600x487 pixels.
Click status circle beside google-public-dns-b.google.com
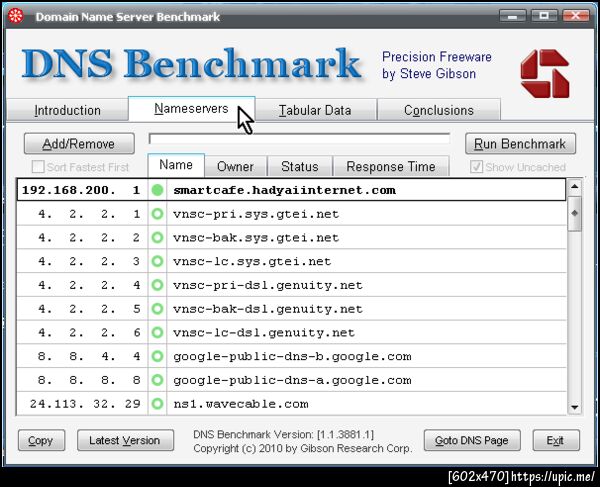click(157, 356)
